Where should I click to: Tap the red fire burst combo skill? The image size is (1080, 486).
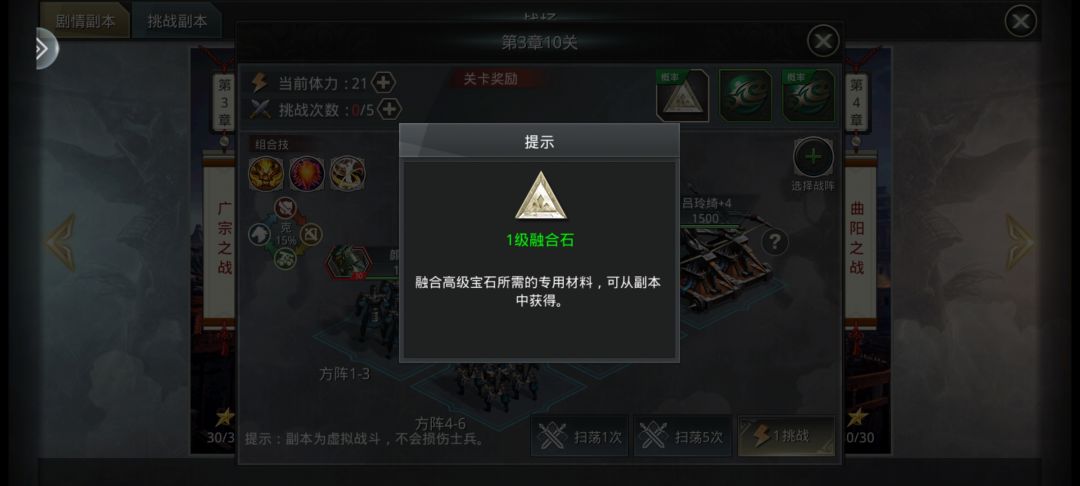tap(307, 173)
